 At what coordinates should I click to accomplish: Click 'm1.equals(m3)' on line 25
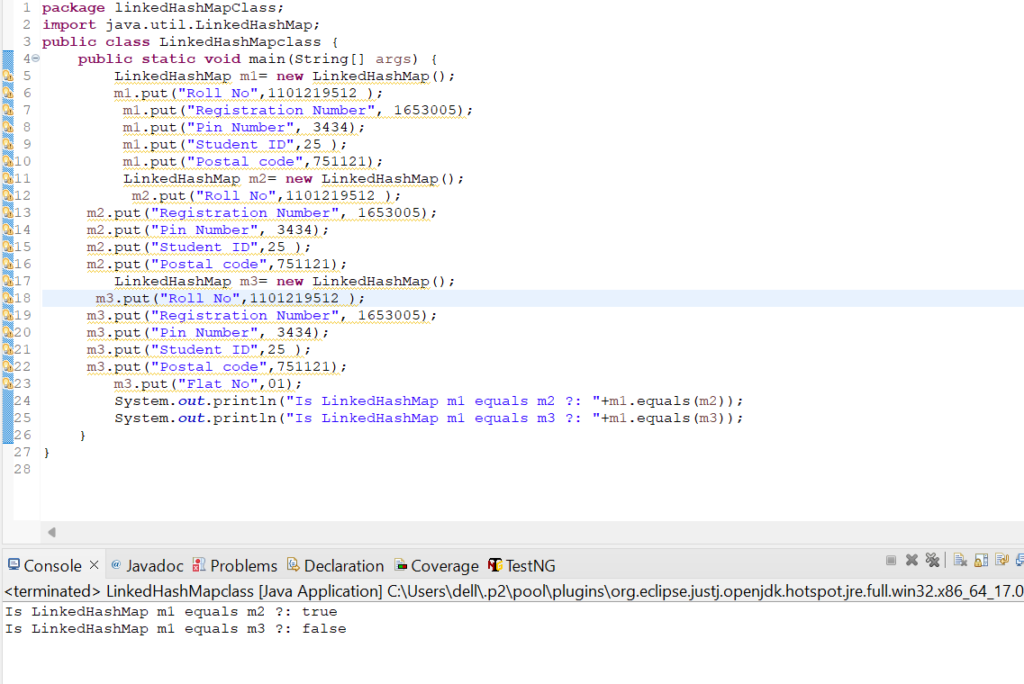click(668, 417)
